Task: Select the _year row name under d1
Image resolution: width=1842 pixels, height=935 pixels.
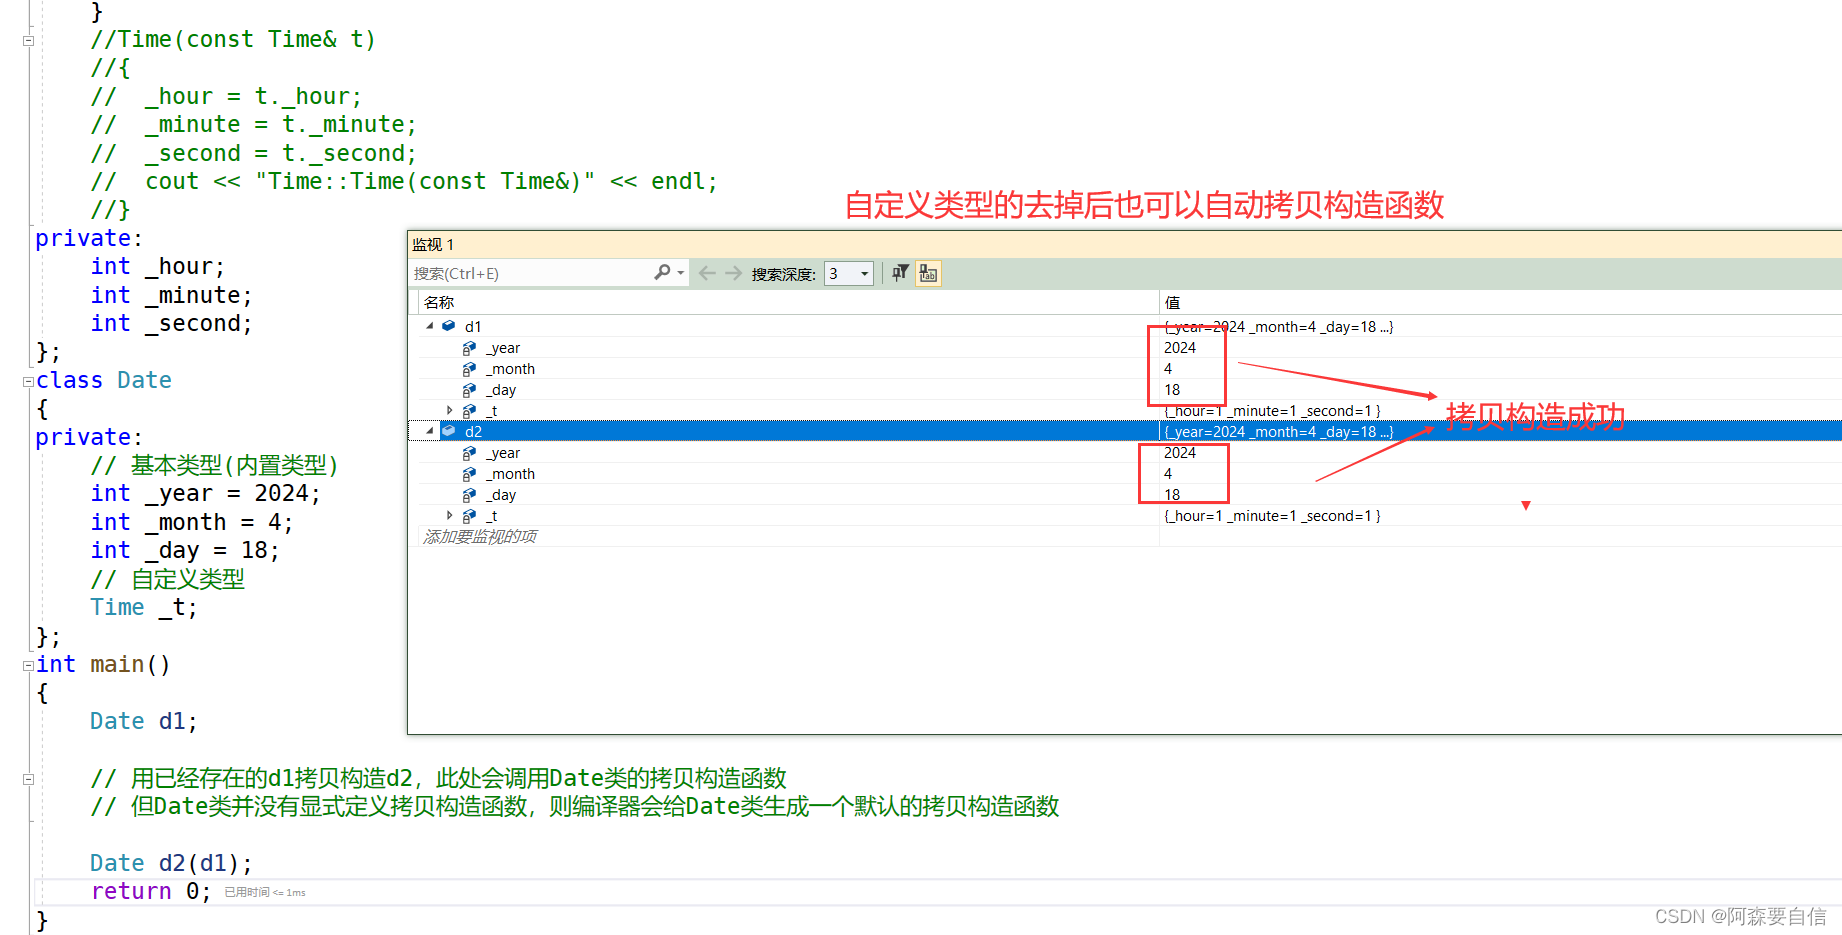Action: click(503, 348)
